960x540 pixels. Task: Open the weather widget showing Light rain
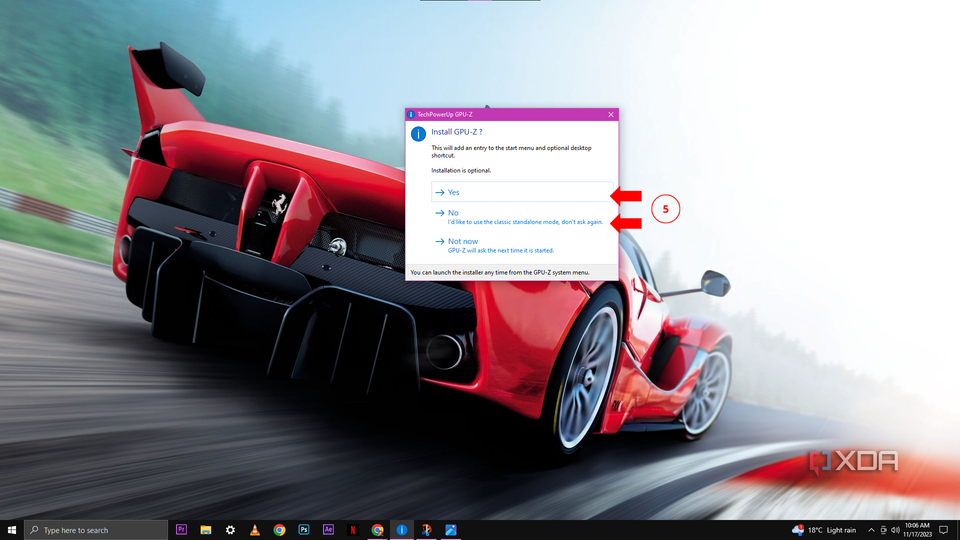coord(824,530)
